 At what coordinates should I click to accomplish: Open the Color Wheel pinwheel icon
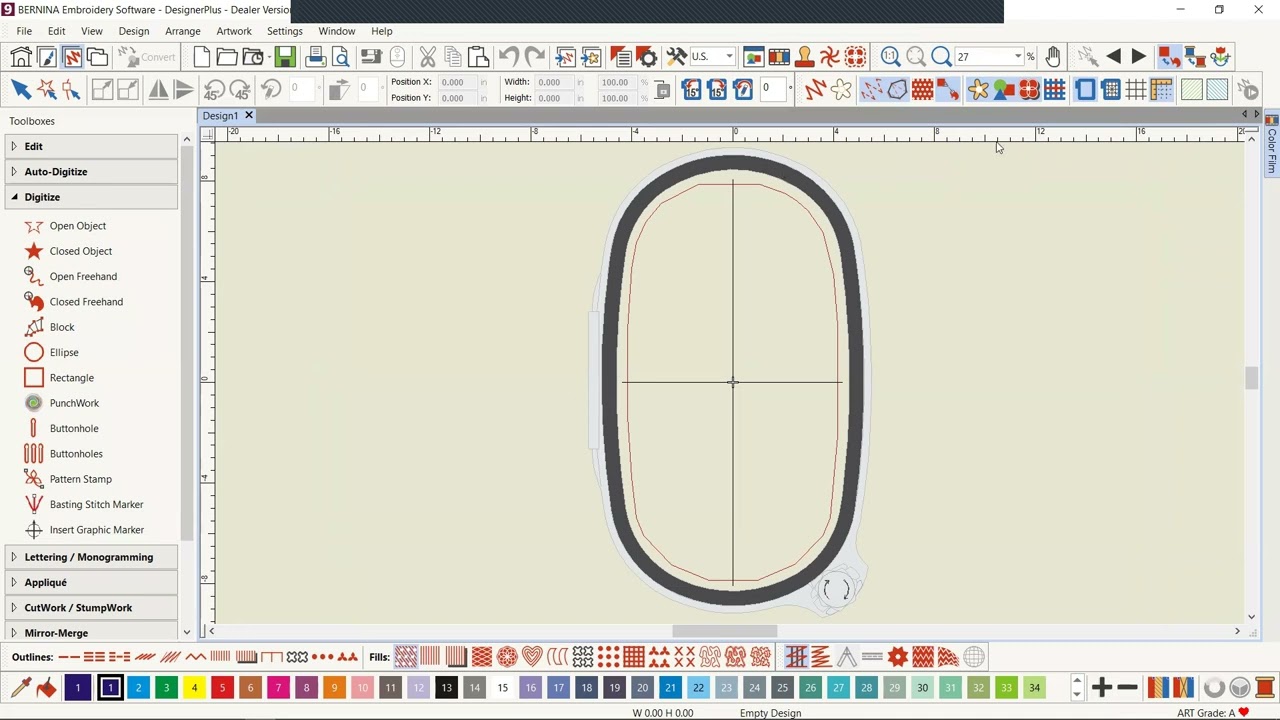click(x=829, y=57)
